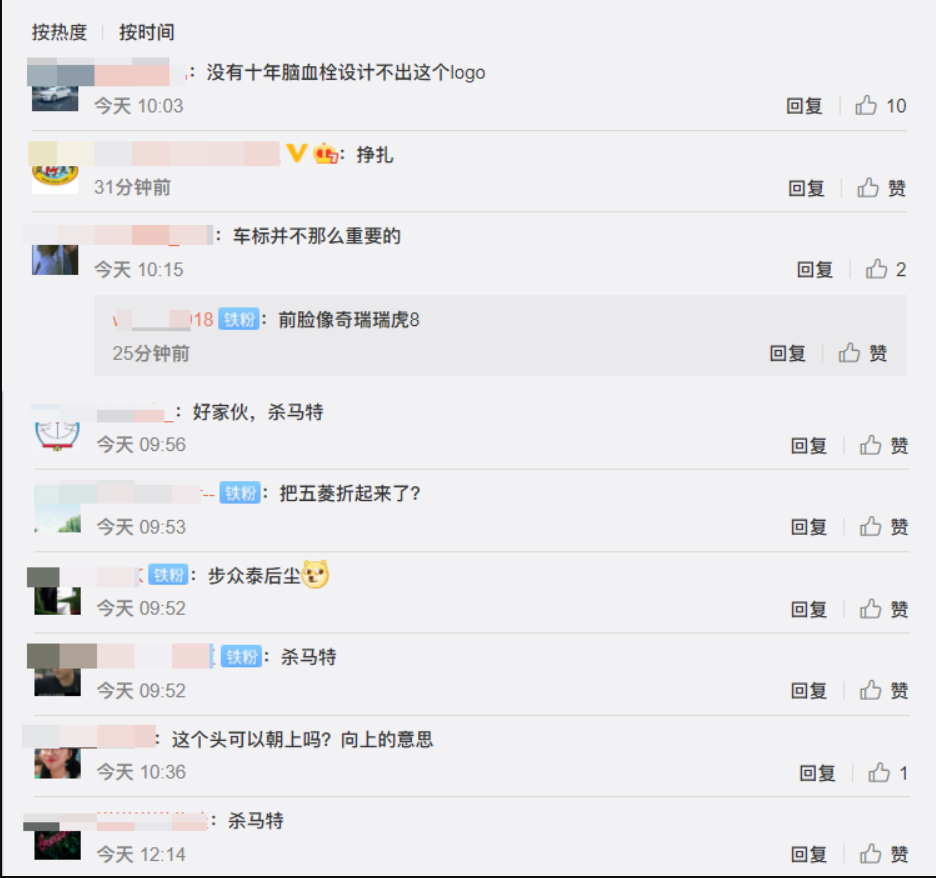Image resolution: width=936 pixels, height=878 pixels.
Task: Like the 挣扎 comment
Action: click(882, 188)
